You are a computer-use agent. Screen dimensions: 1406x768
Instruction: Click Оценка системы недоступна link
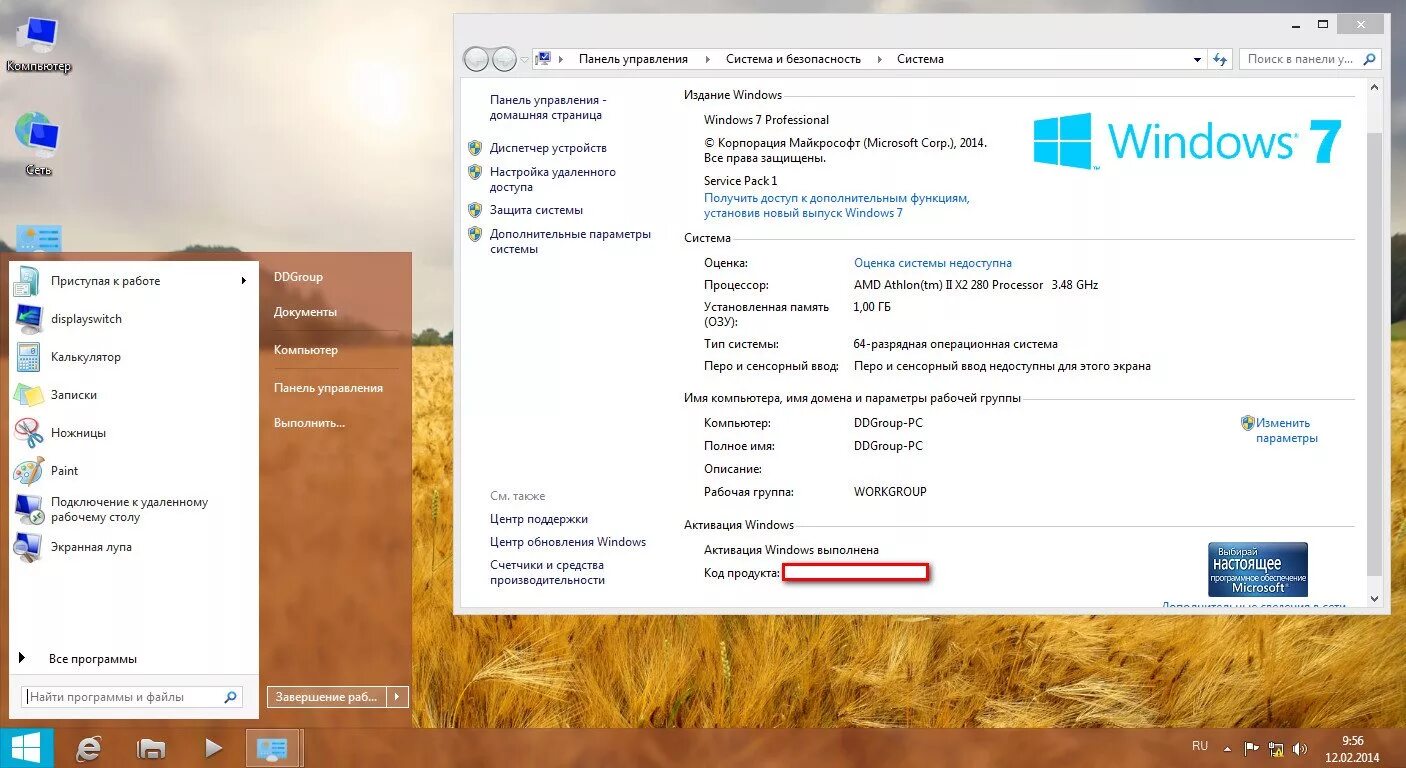click(933, 263)
